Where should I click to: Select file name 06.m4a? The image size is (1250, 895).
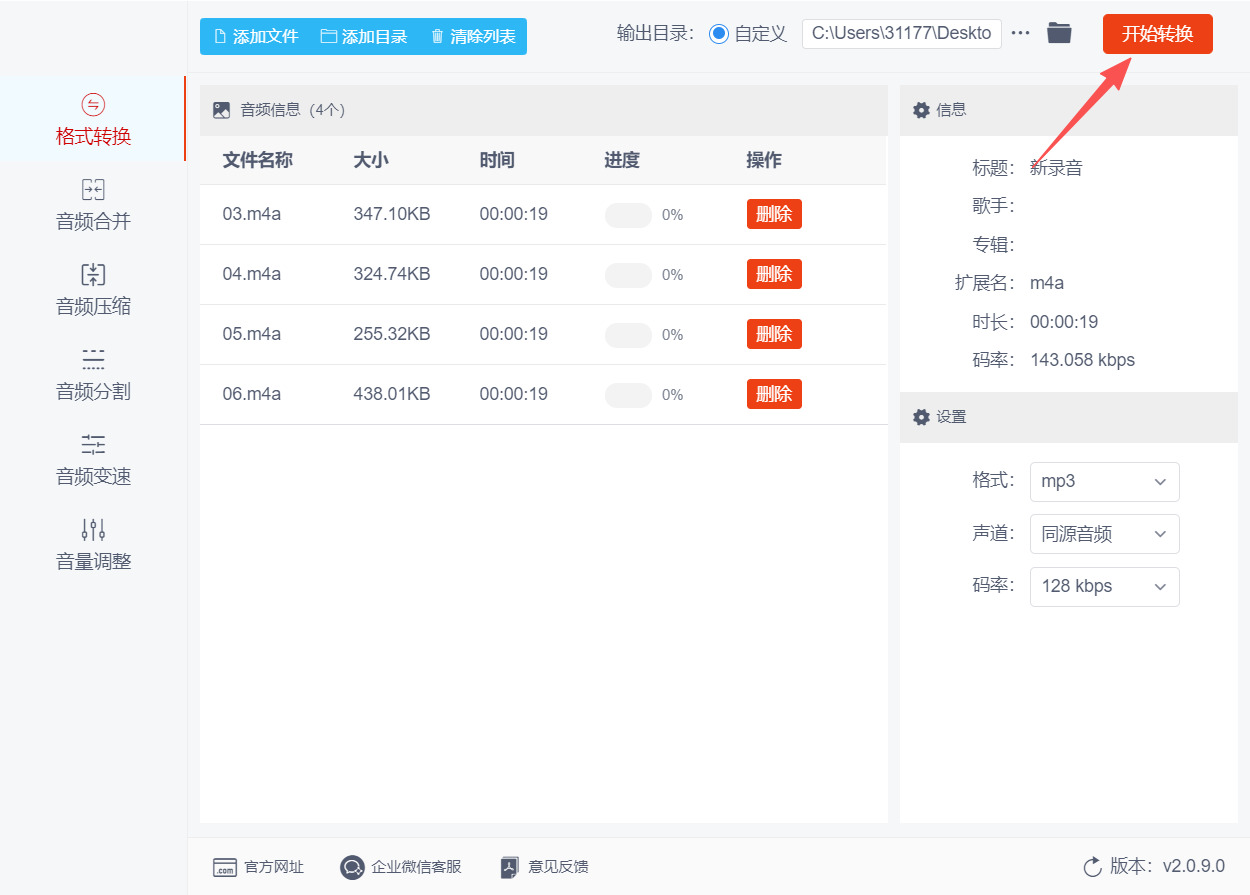click(252, 394)
